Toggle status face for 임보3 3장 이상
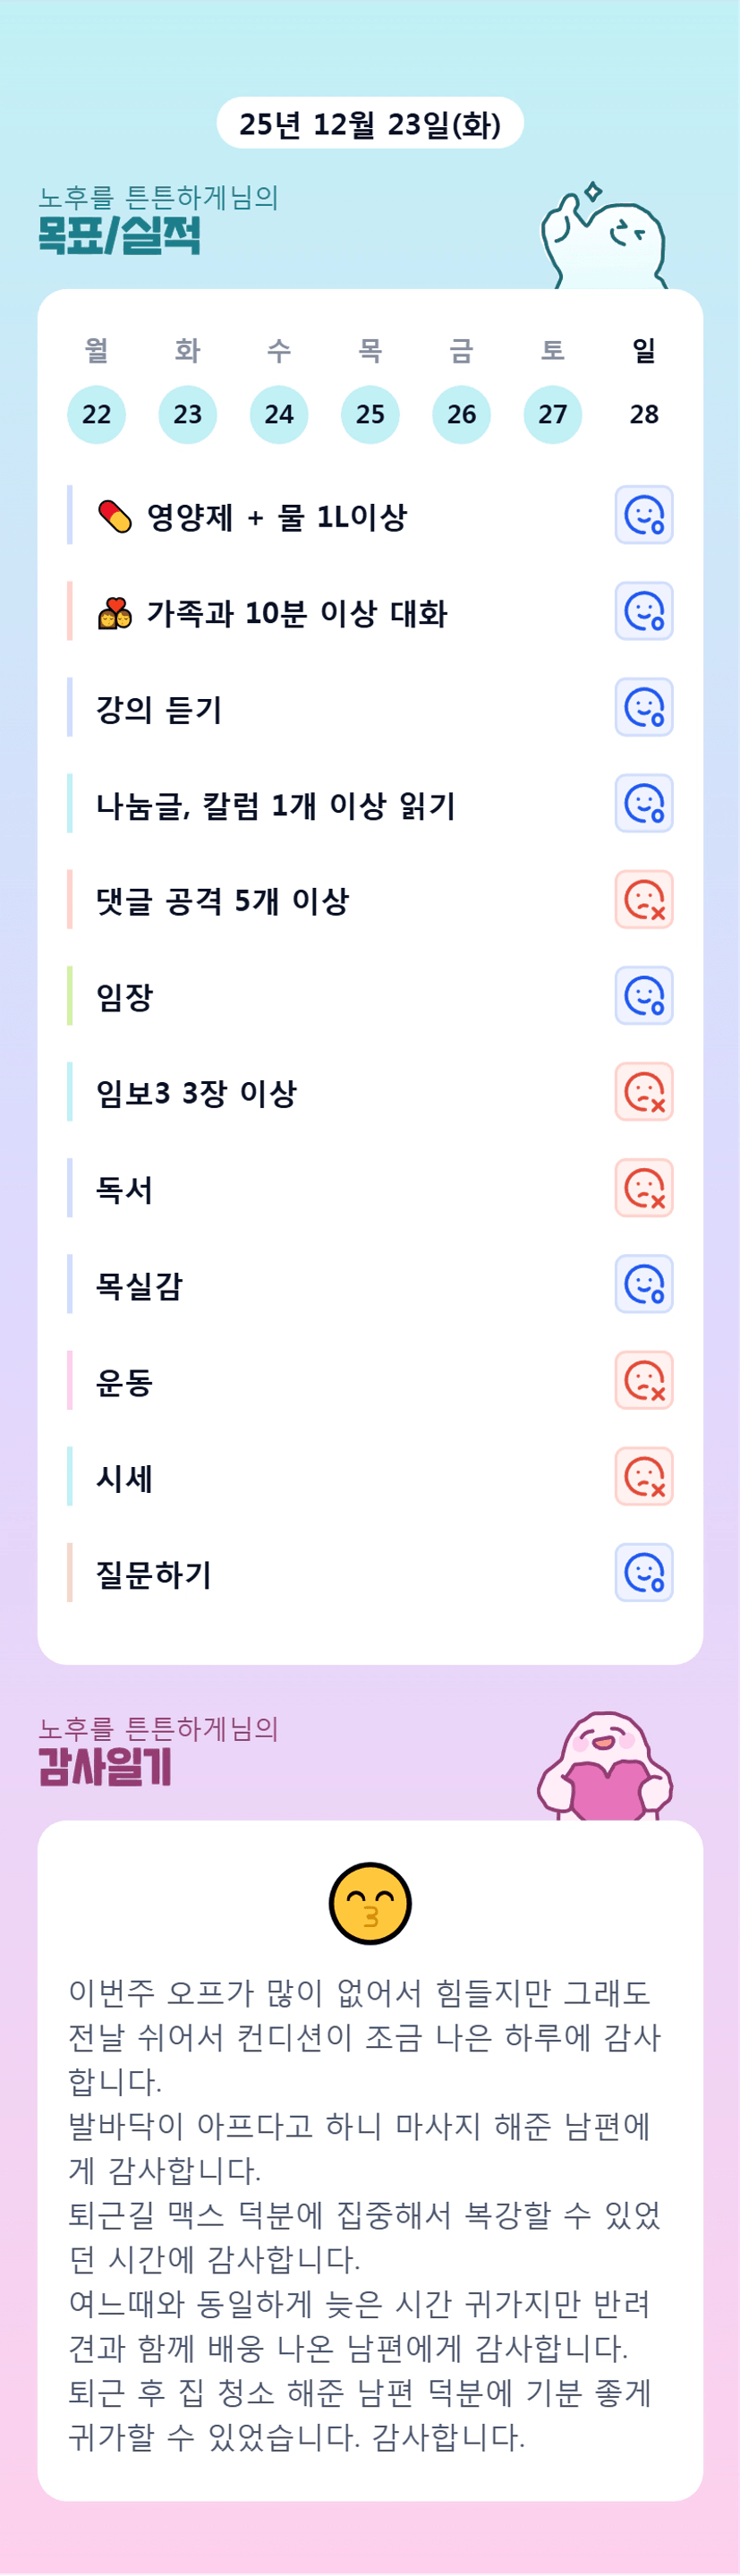The width and height of the screenshot is (740, 2576). pyautogui.click(x=644, y=1092)
